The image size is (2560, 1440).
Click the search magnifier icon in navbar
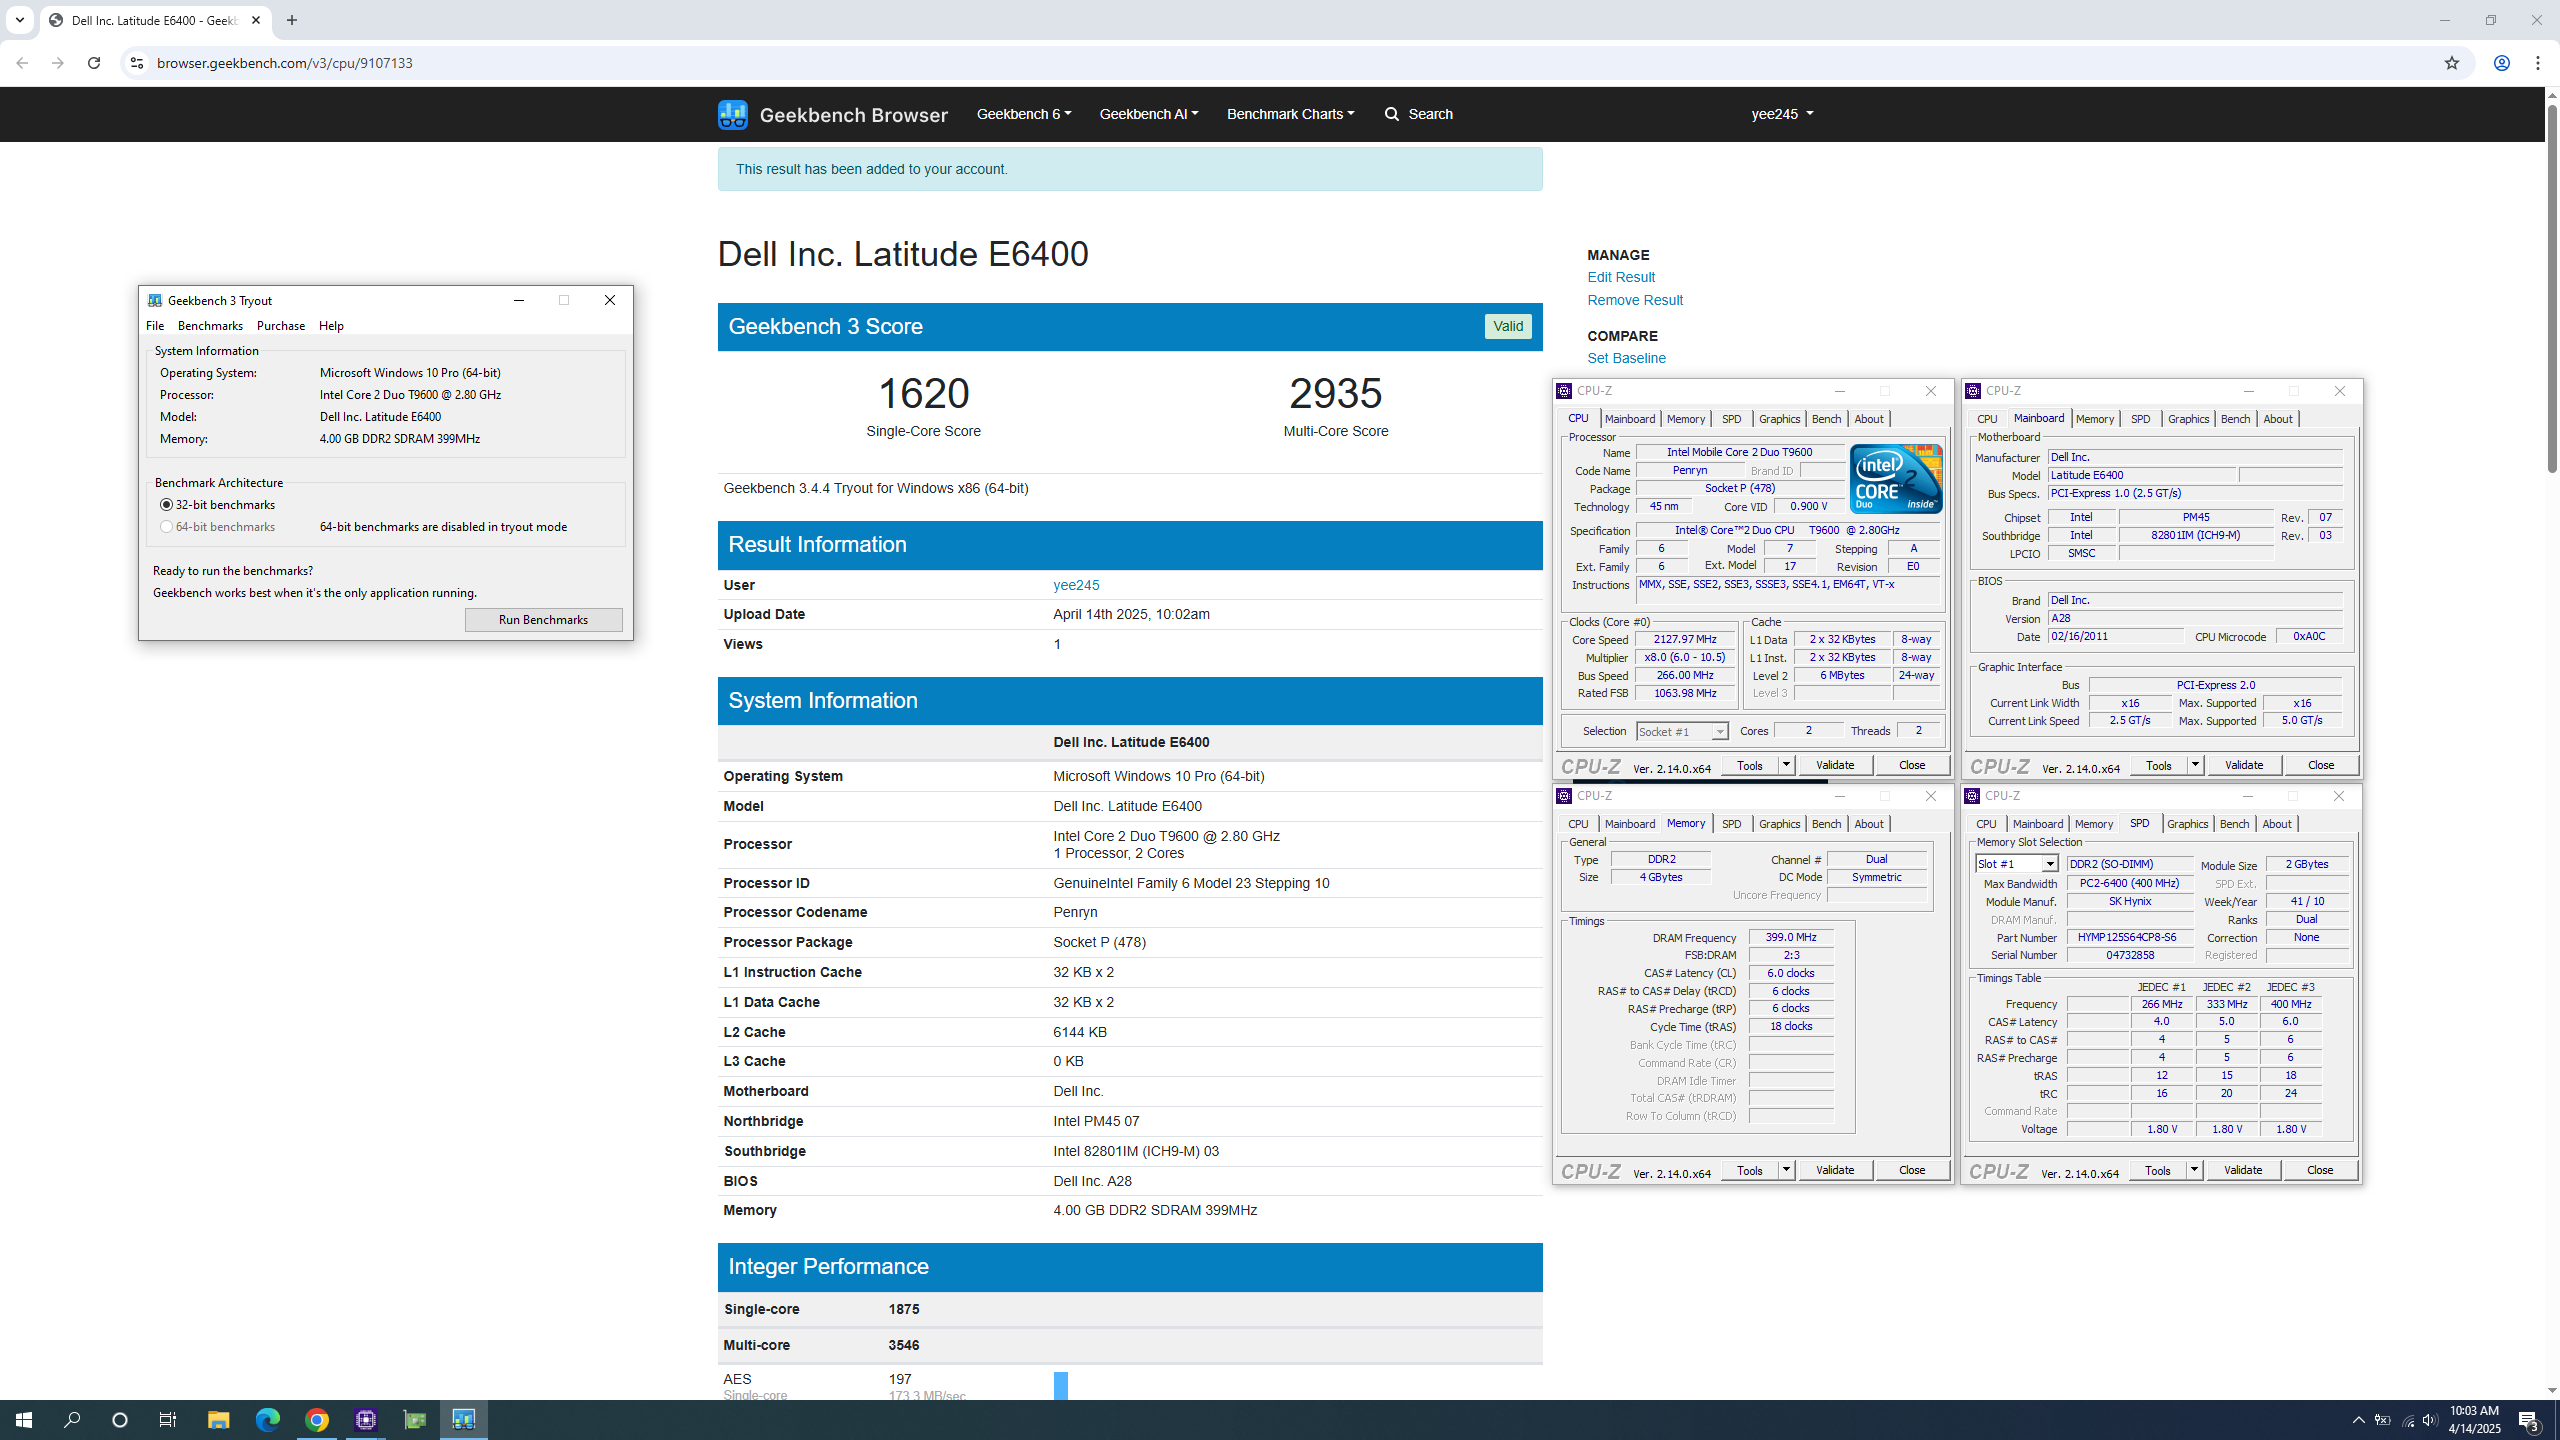coord(1391,114)
